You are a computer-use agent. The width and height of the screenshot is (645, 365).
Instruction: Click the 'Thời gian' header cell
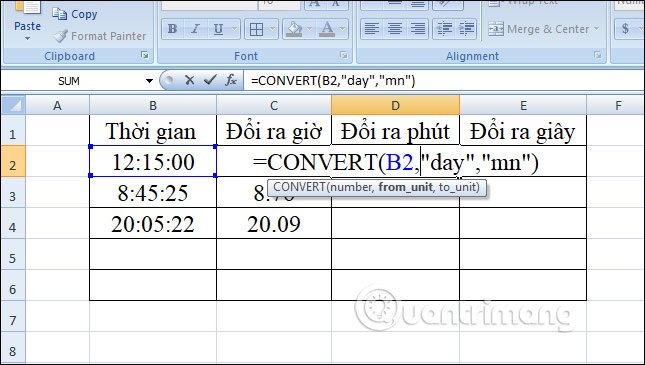point(153,130)
